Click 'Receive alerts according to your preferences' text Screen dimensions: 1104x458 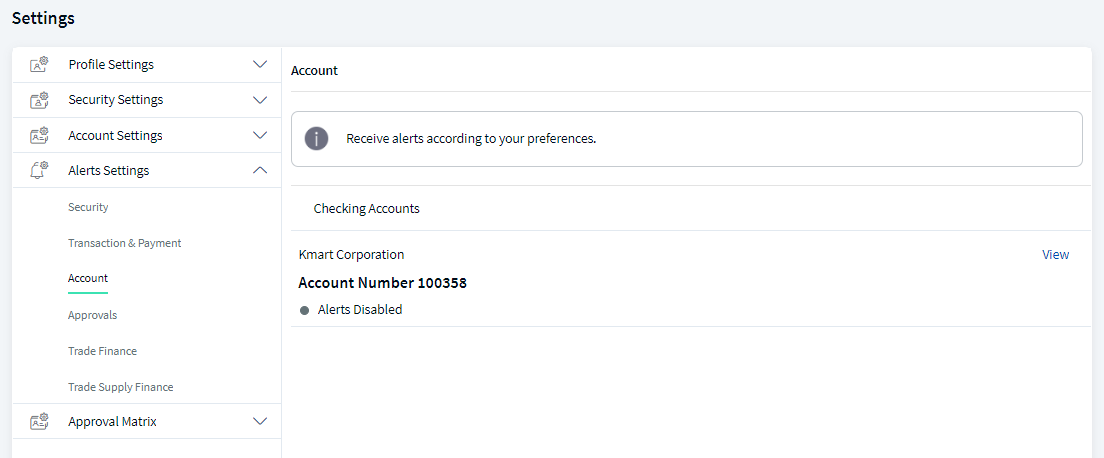pos(471,139)
